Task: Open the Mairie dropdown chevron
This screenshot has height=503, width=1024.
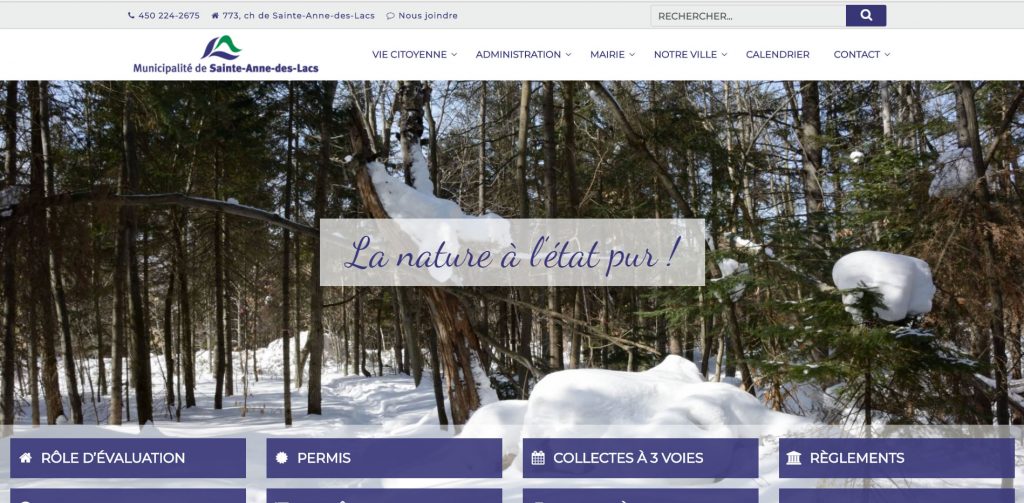Action: (x=632, y=55)
